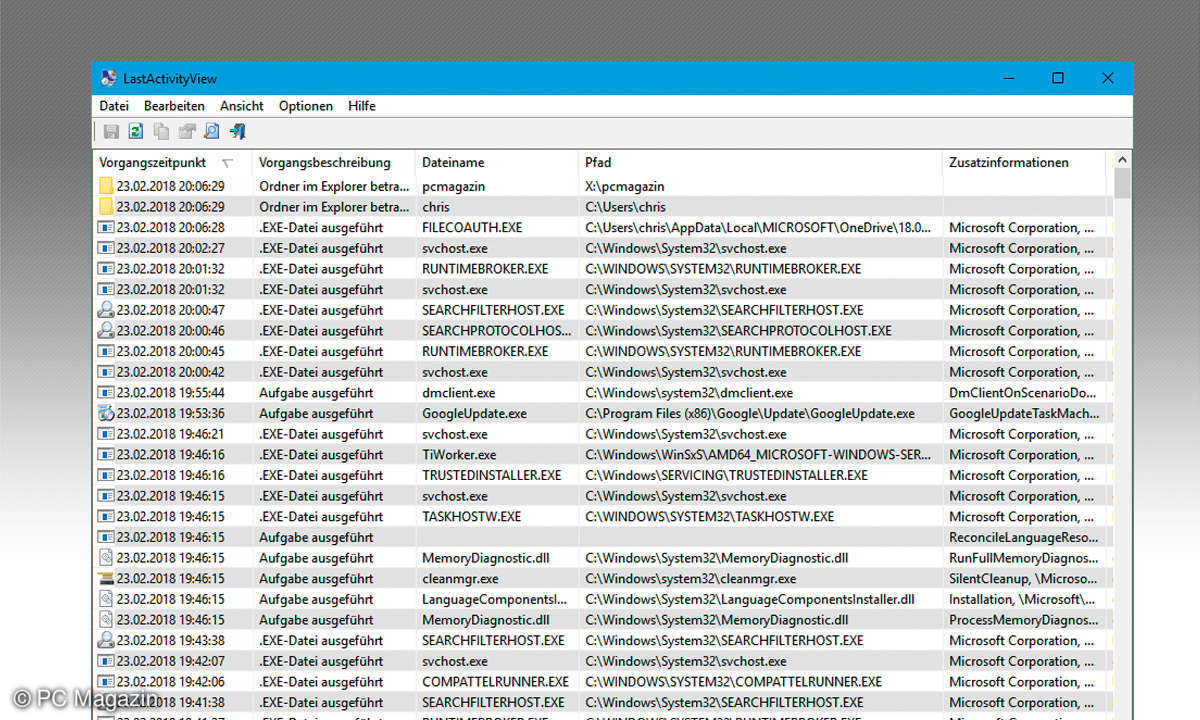The height and width of the screenshot is (720, 1200).
Task: Click the icon of the COMPATTELRUNNER.EXE row
Action: click(106, 682)
